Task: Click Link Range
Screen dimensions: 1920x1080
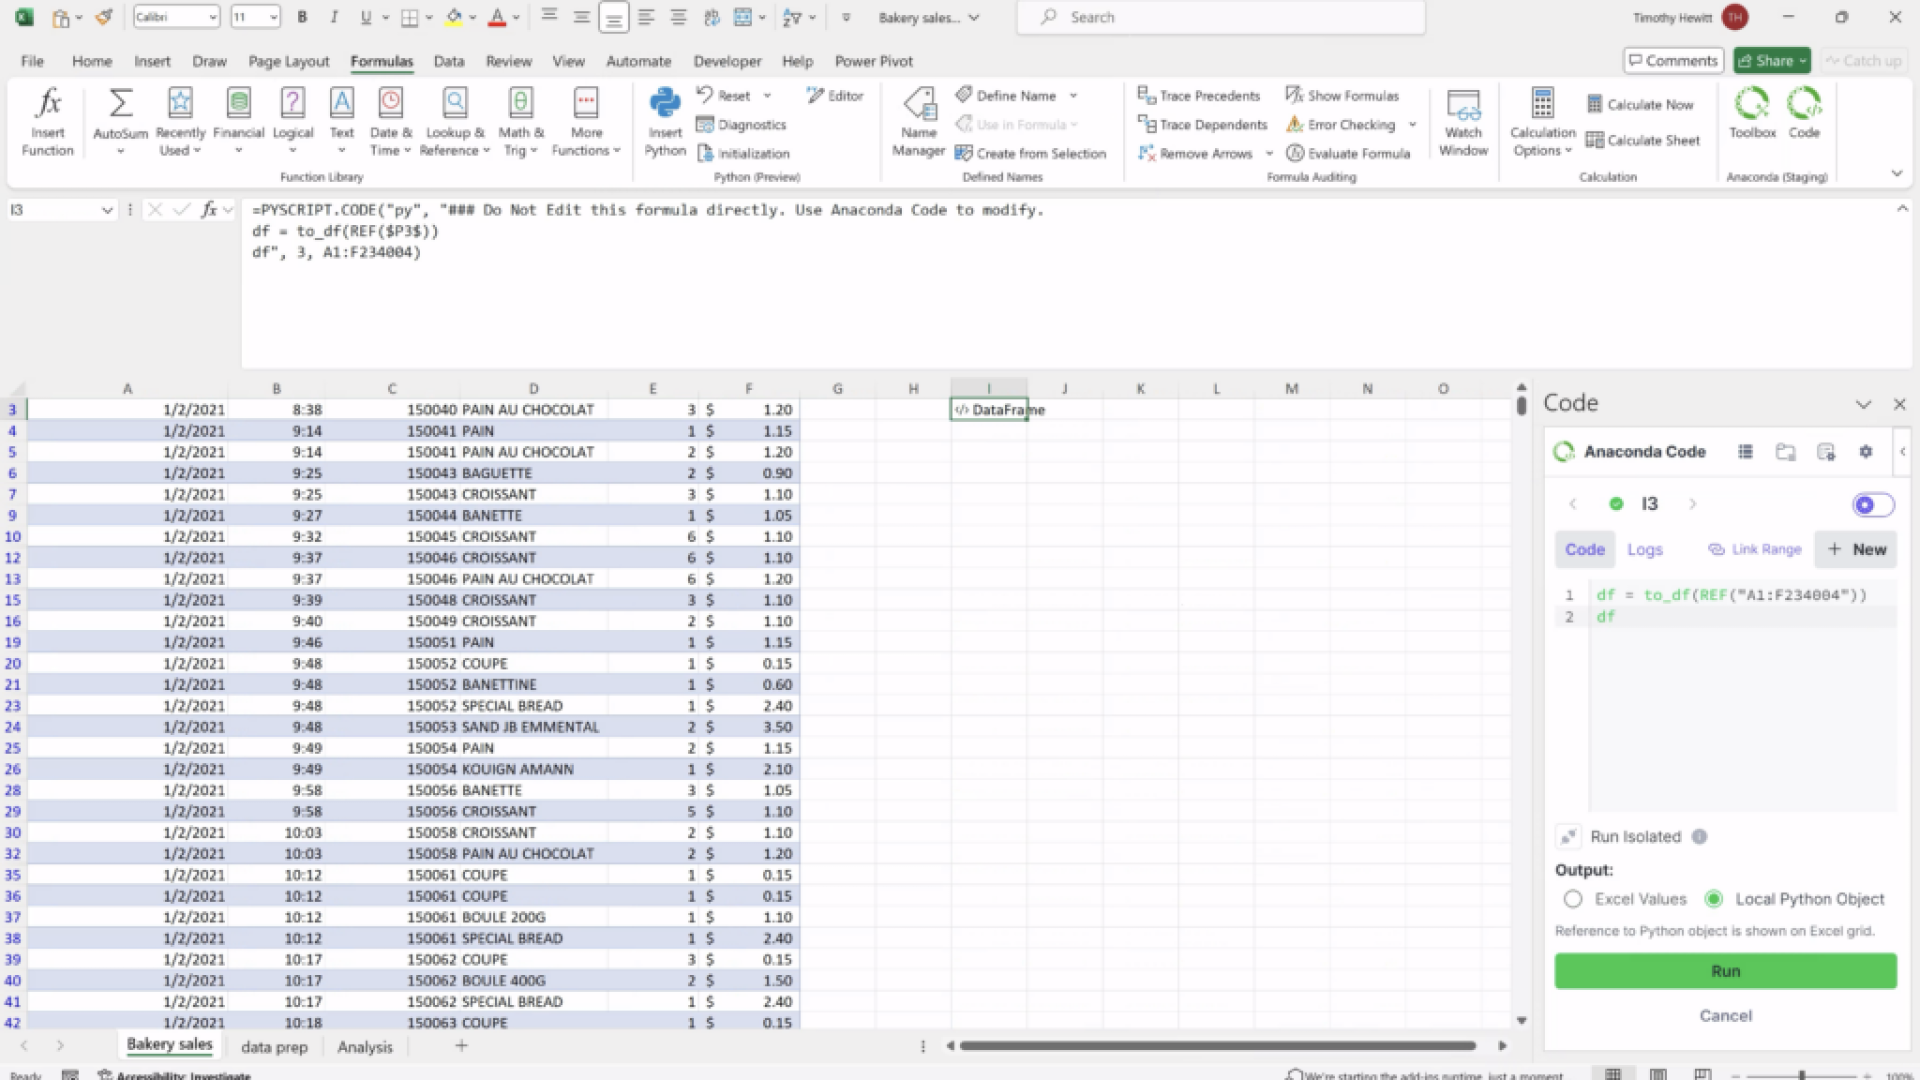Action: coord(1755,550)
